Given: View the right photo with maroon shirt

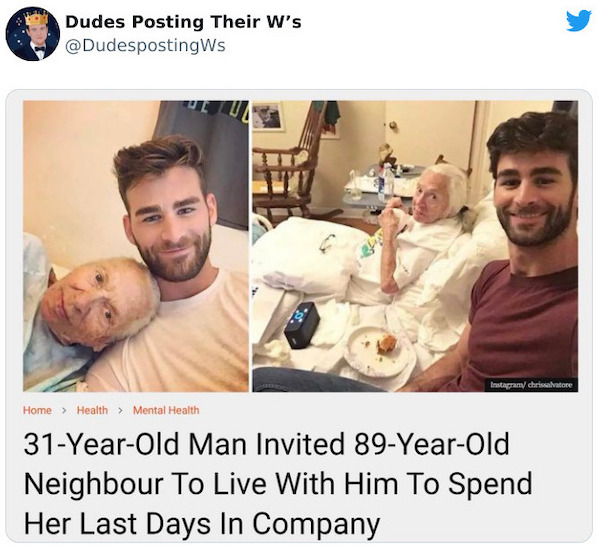Looking at the screenshot, I should pyautogui.click(x=415, y=246).
